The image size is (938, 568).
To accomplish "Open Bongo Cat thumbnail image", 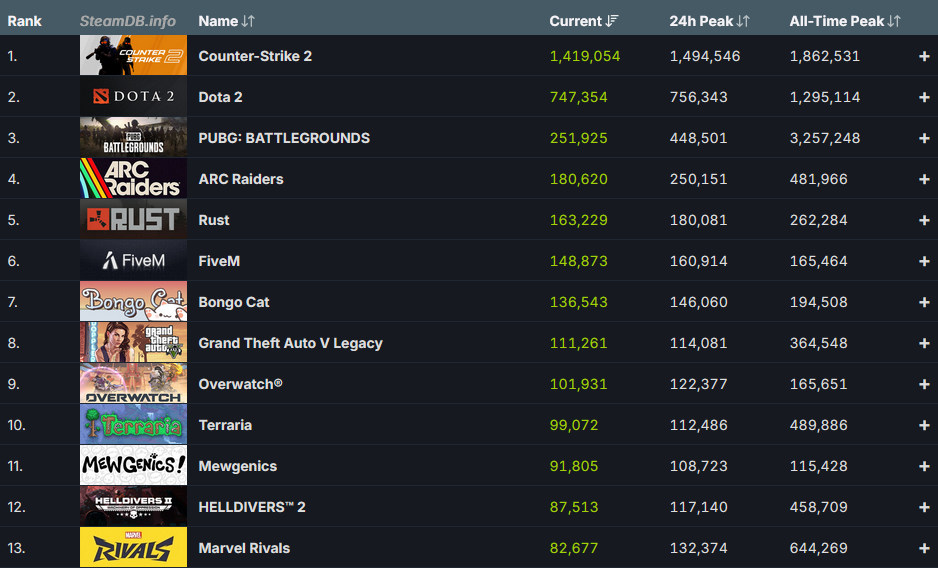I will point(133,301).
